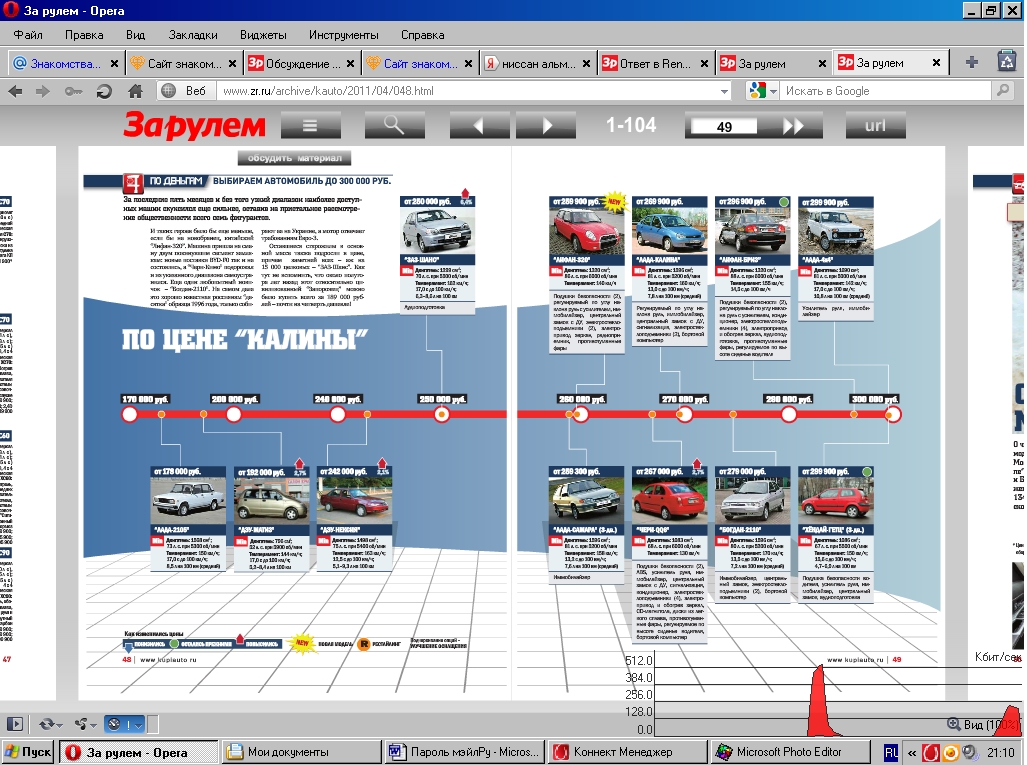The width and height of the screenshot is (1027, 765).
Task: Switch to Коннект Менеджер in taskbar
Action: click(x=627, y=752)
